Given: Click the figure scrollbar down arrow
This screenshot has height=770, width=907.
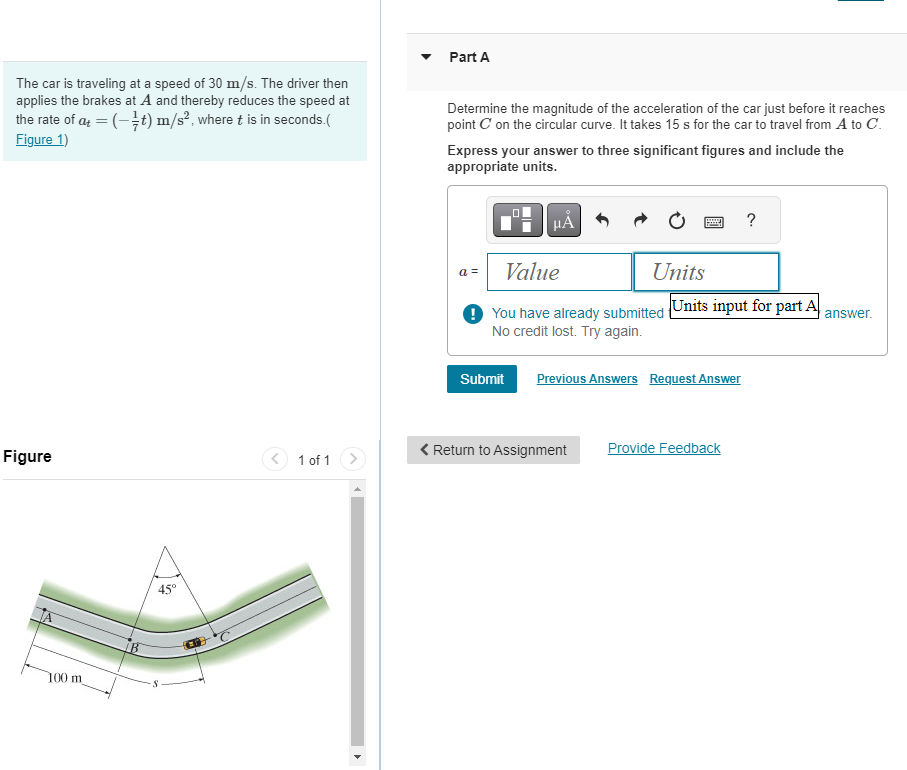Looking at the screenshot, I should coord(357,757).
